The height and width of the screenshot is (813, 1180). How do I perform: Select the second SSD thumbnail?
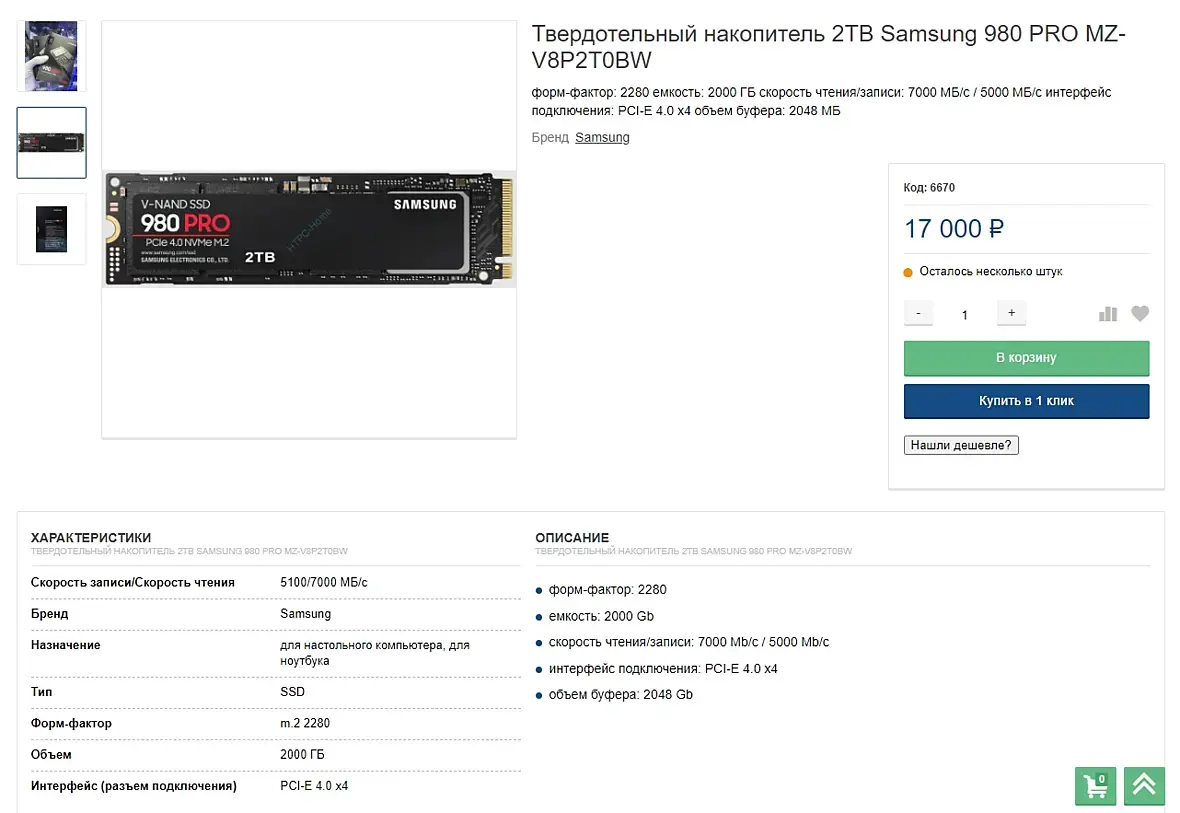click(51, 142)
